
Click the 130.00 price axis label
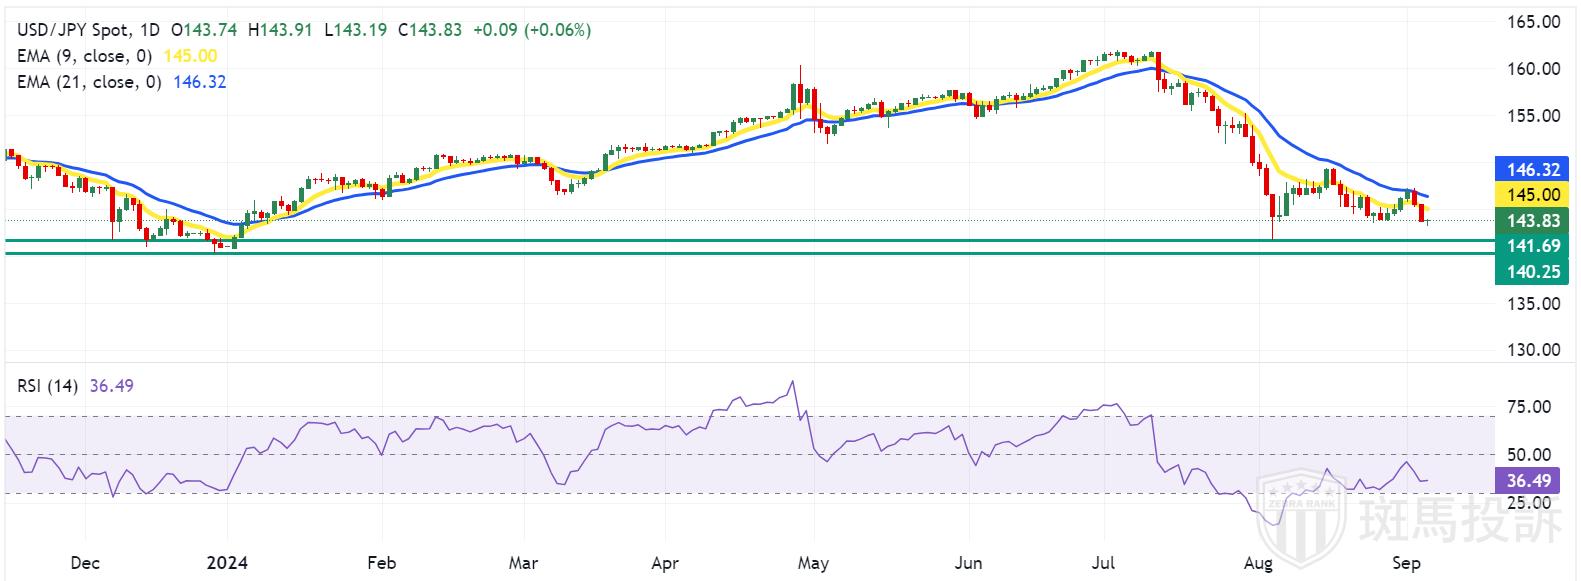click(1534, 350)
